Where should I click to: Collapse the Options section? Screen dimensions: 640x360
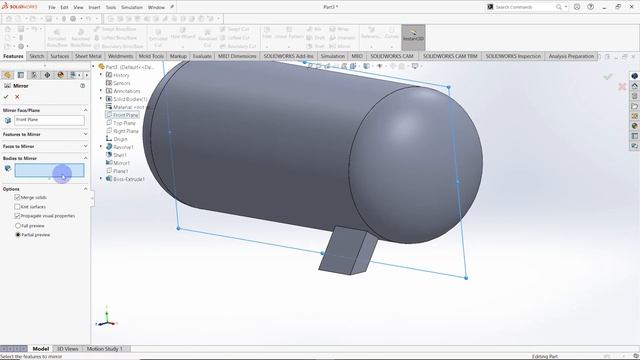85,189
